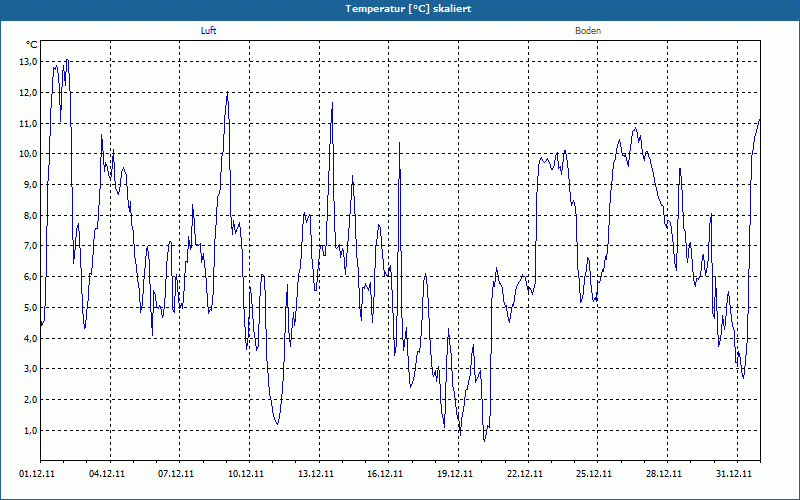Click the 11,0 y-axis label
800x500 pixels.
[x=29, y=123]
